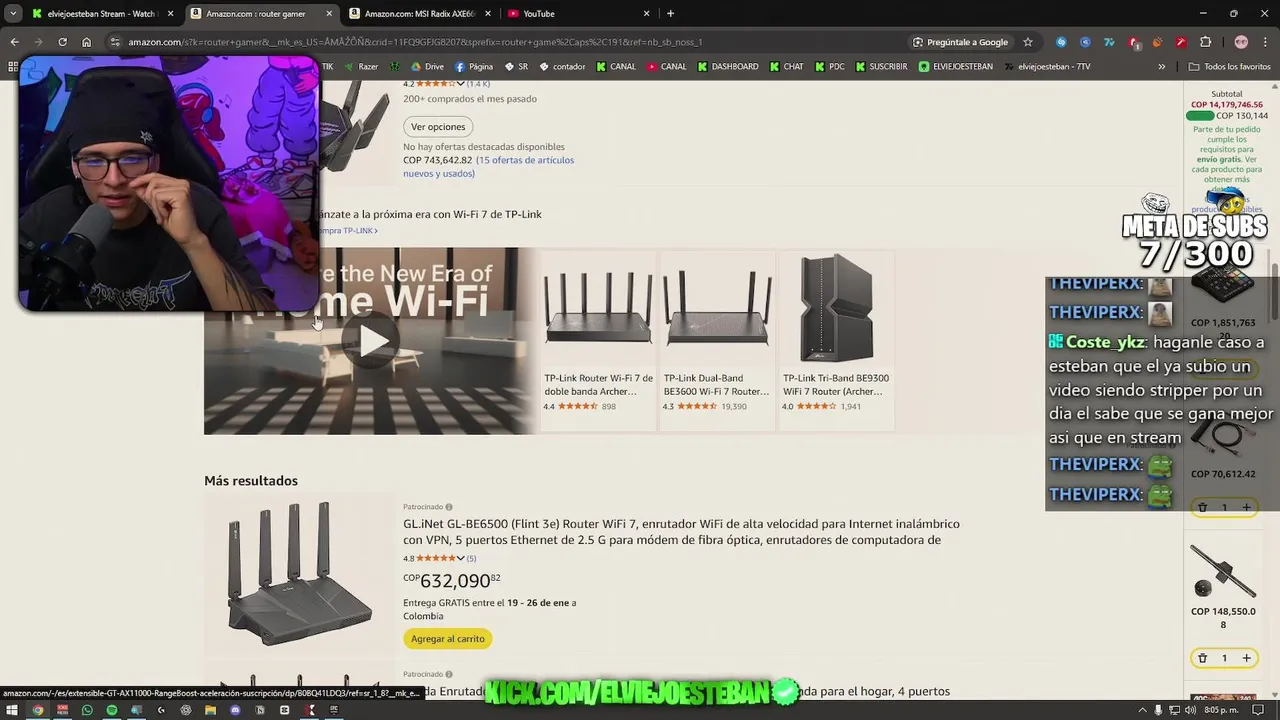Viewport: 1280px width, 720px height.
Task: Open the Windows Start menu
Action: pyautogui.click(x=12, y=710)
